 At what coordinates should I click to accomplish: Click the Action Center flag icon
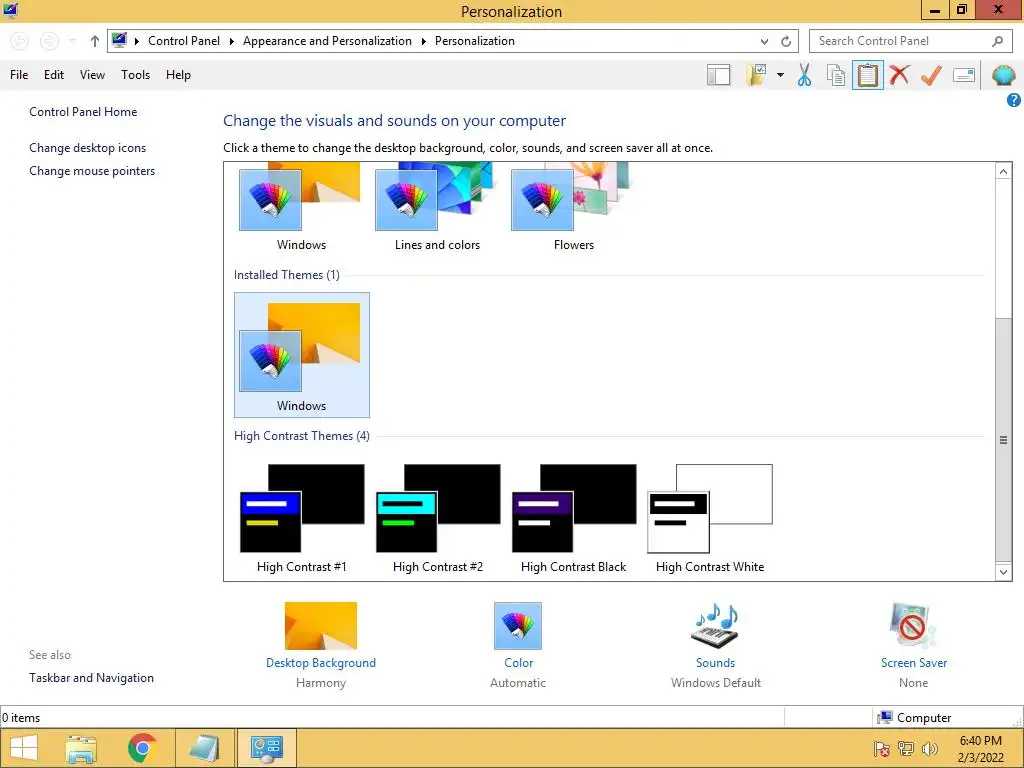click(882, 749)
